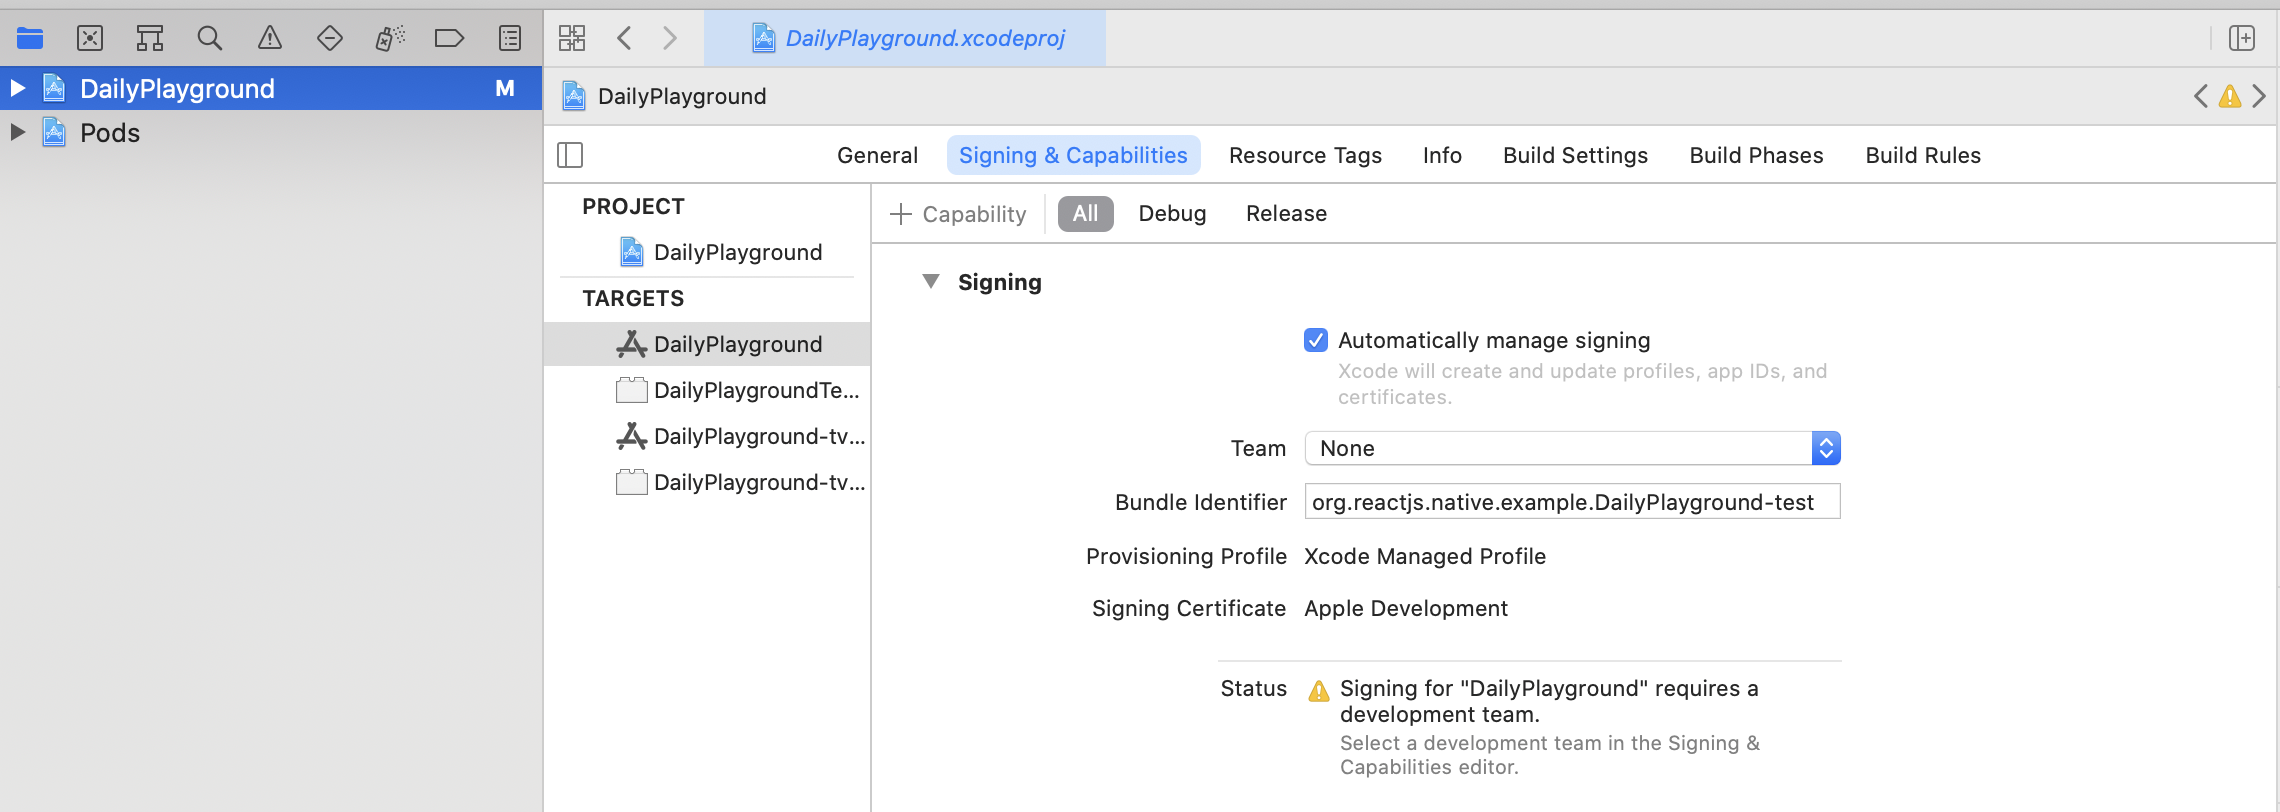
Task: Jump to previous issue arrow
Action: [x=2200, y=96]
